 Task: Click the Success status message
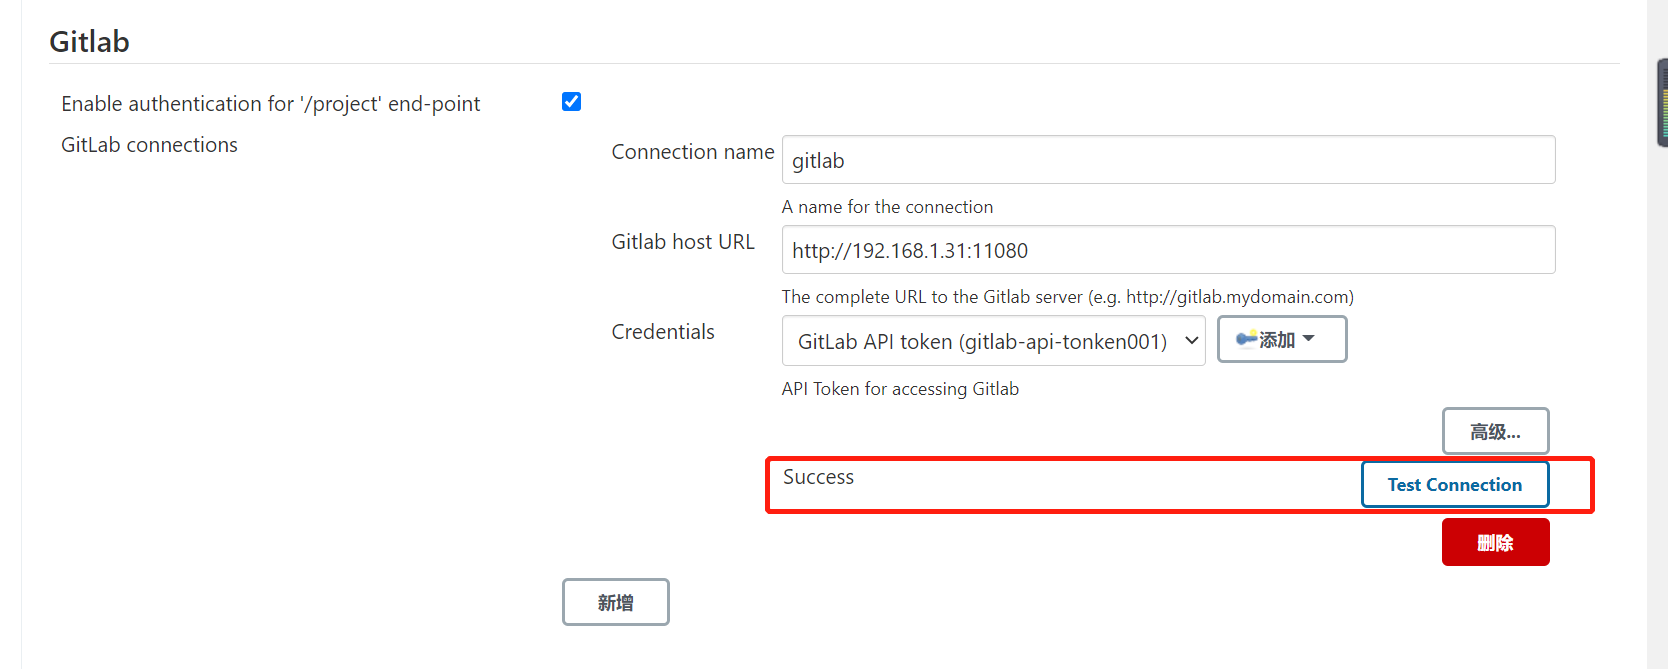(x=818, y=477)
